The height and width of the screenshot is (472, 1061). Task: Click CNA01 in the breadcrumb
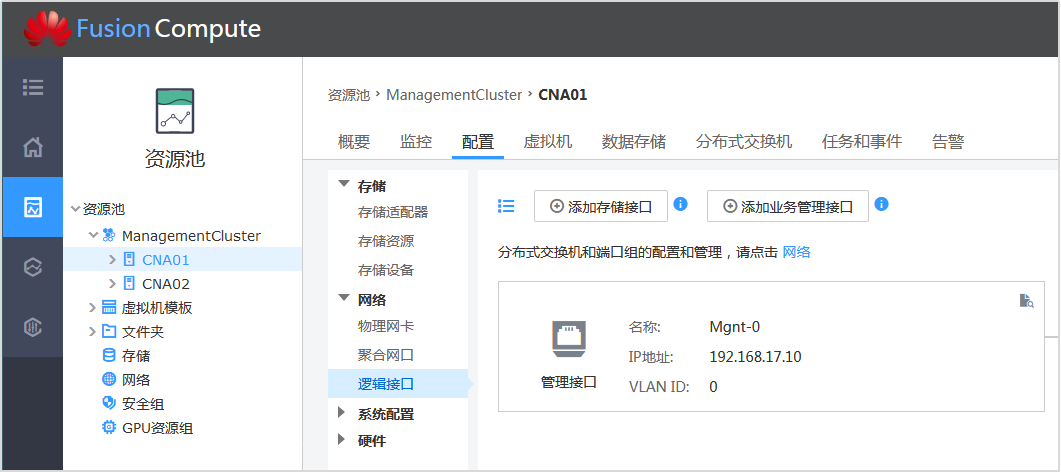coord(563,95)
